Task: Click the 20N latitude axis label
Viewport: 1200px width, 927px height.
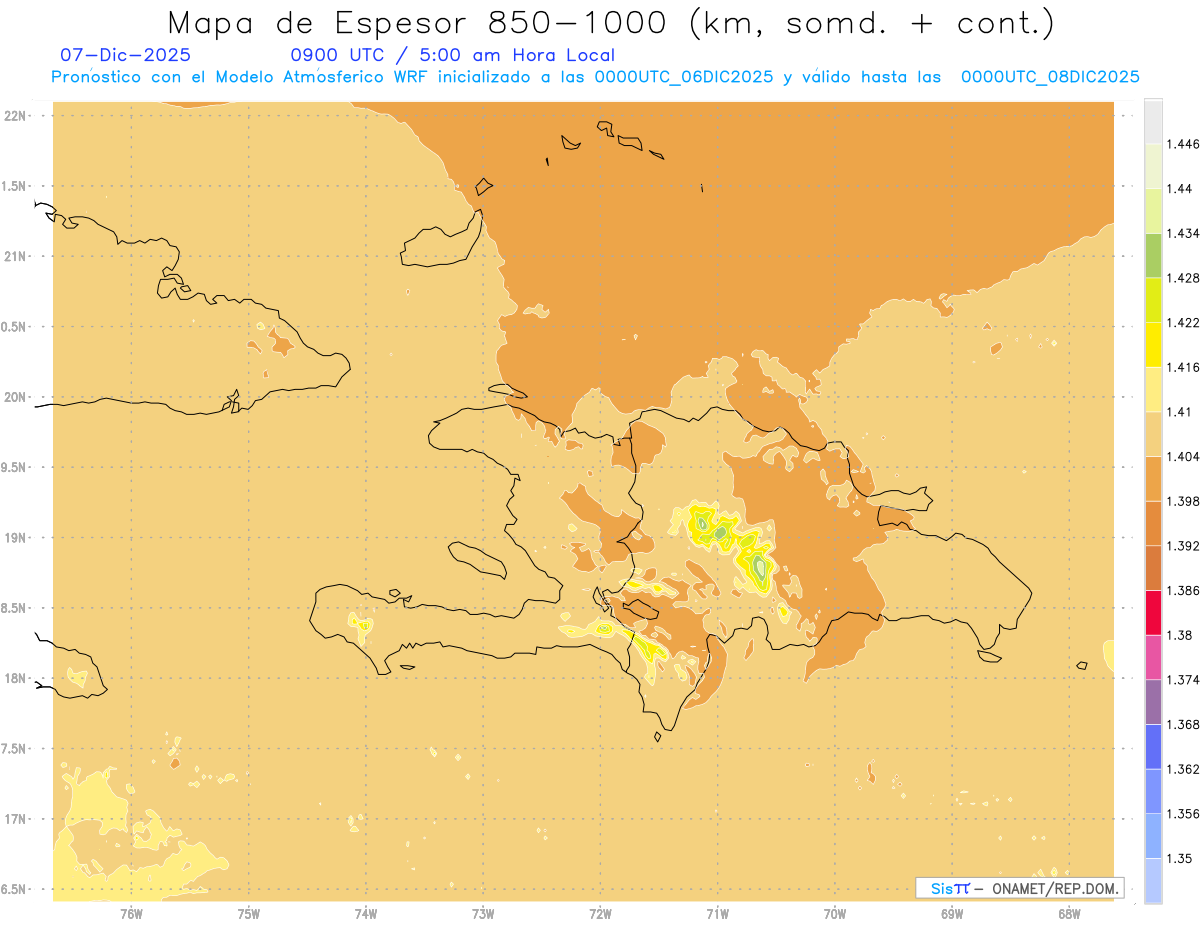Action: 15,397
